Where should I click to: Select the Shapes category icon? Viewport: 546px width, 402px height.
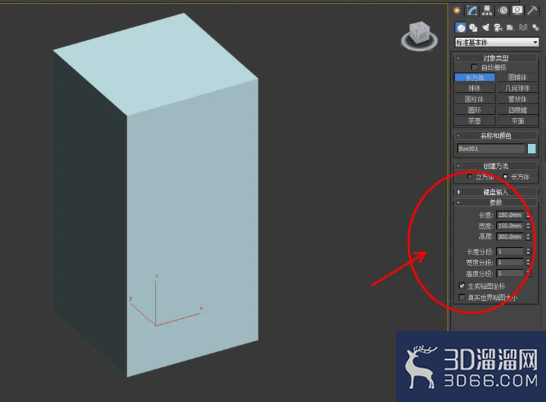coord(473,28)
